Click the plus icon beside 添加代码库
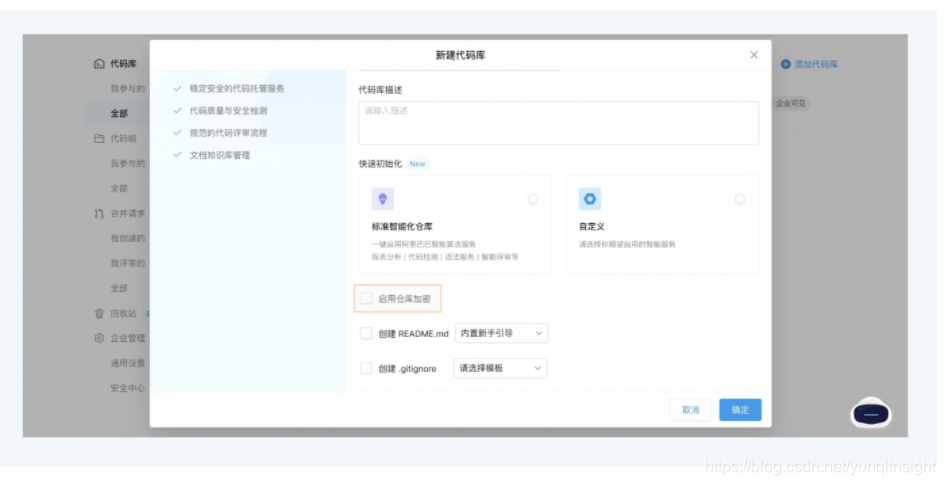946x485 pixels. click(x=786, y=64)
